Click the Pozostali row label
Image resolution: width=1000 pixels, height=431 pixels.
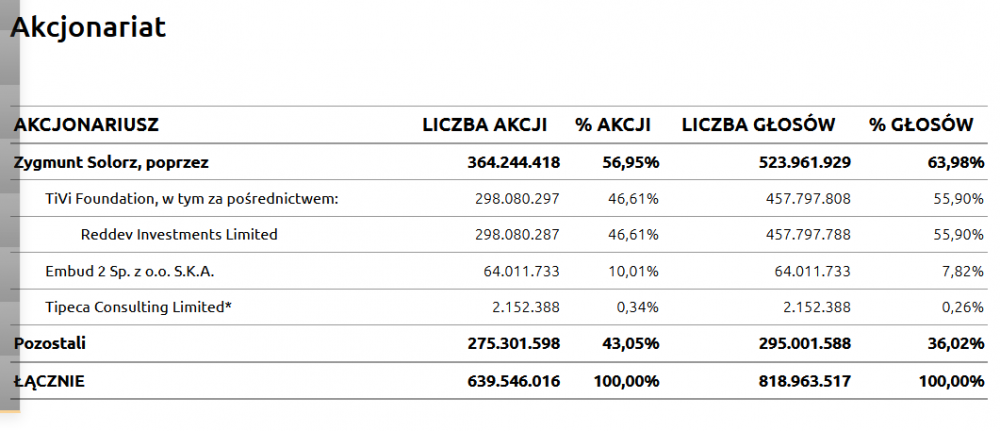pyautogui.click(x=50, y=343)
